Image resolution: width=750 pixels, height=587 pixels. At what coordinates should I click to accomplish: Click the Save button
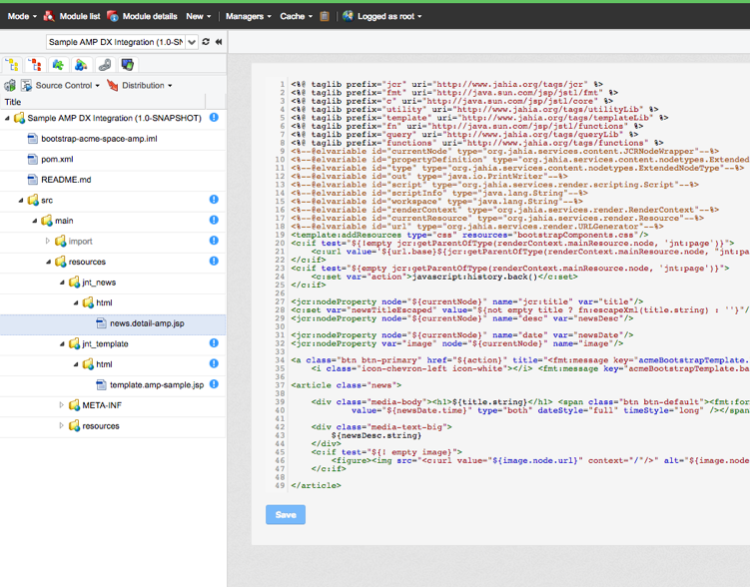coord(286,515)
